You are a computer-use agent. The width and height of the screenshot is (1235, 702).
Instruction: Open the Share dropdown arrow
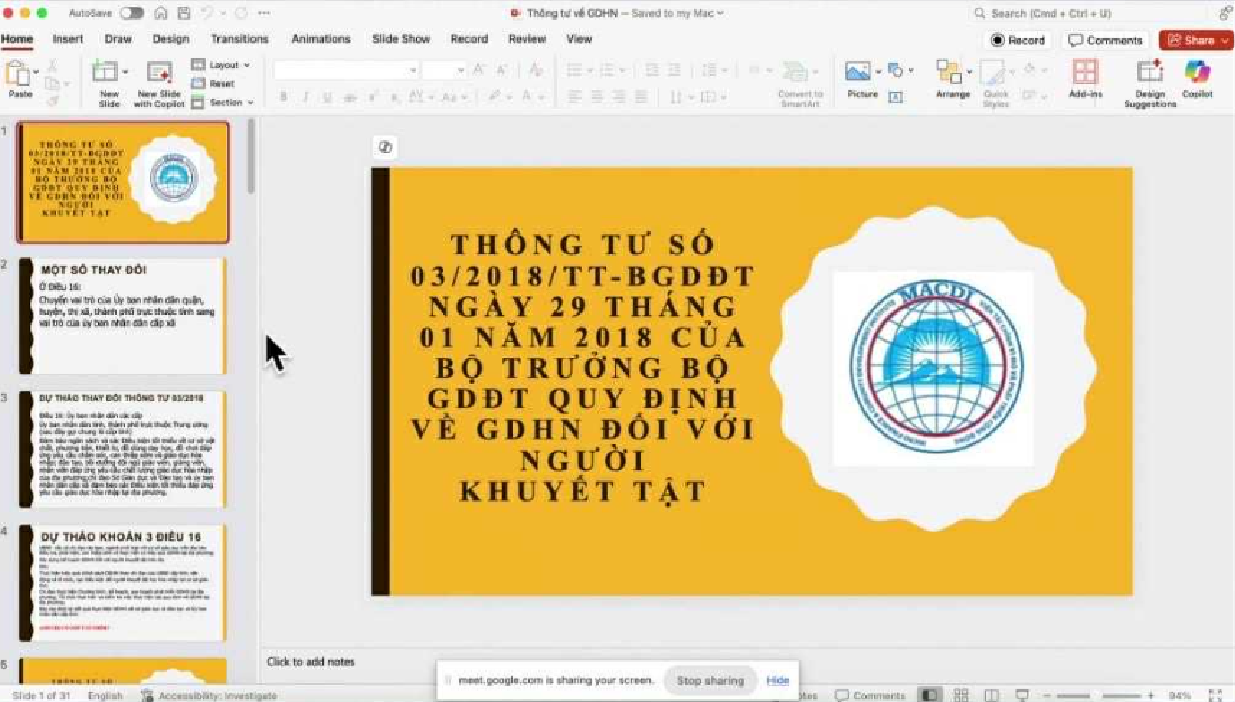(x=1225, y=41)
